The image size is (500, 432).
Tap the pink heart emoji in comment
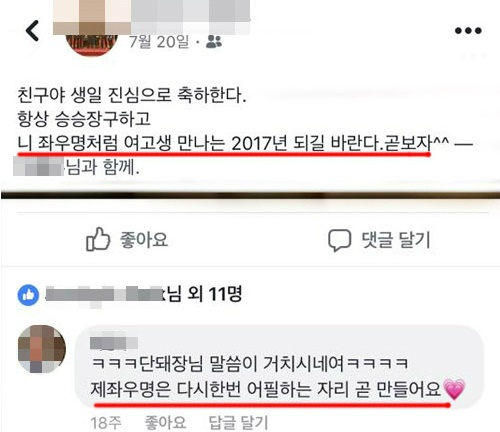click(455, 389)
